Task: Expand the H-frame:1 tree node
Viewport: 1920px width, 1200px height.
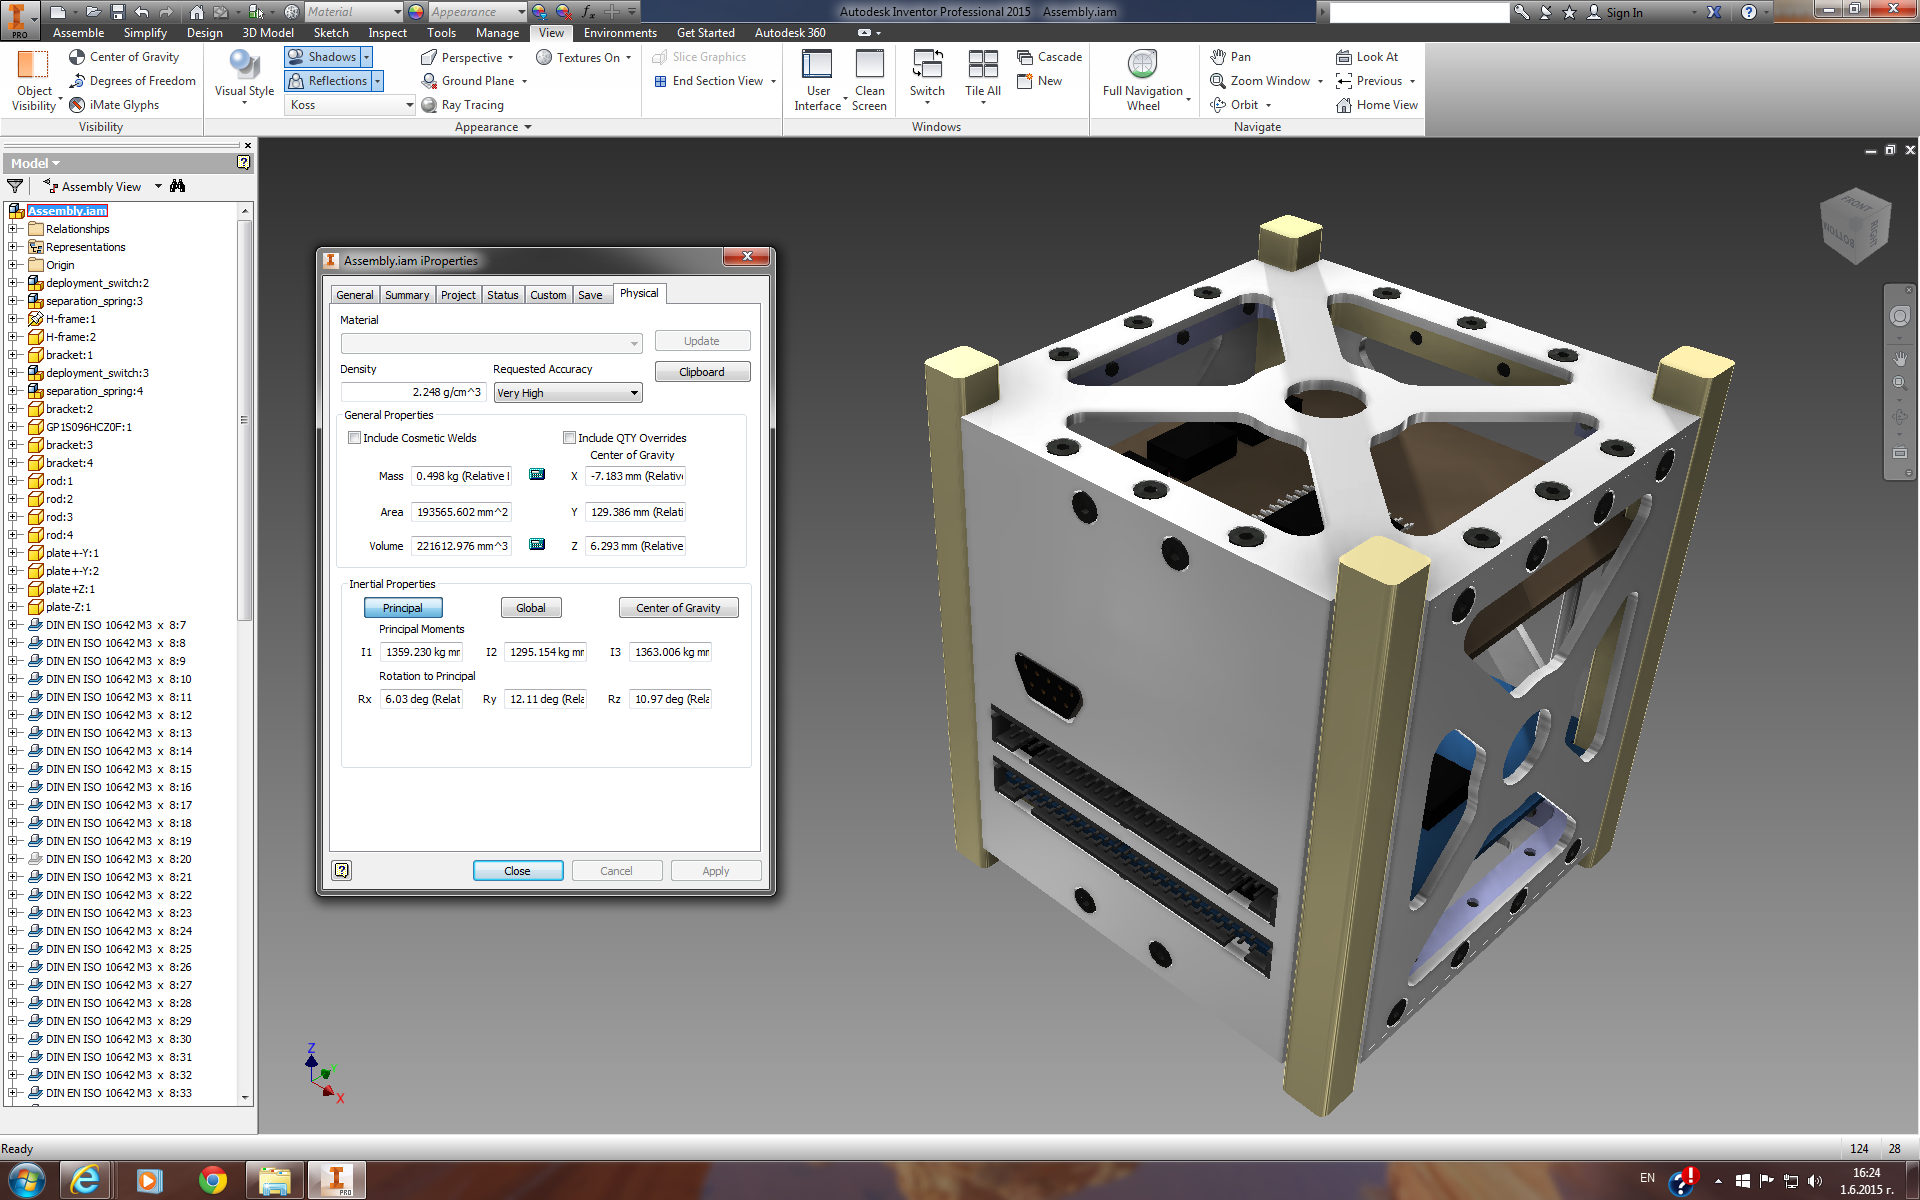Action: (x=14, y=319)
